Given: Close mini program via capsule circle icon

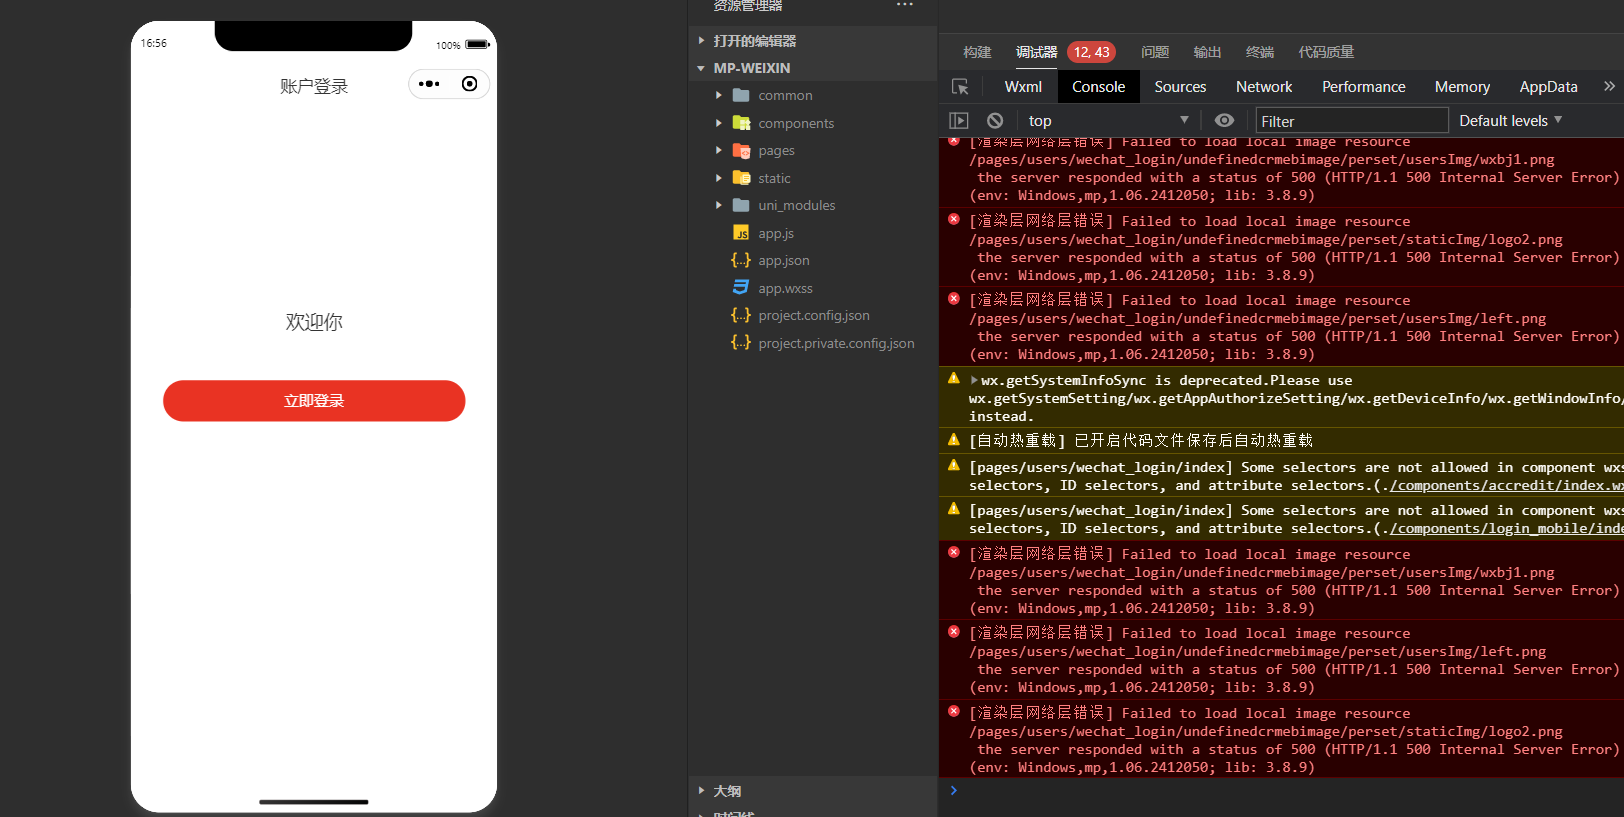Looking at the screenshot, I should coord(469,84).
